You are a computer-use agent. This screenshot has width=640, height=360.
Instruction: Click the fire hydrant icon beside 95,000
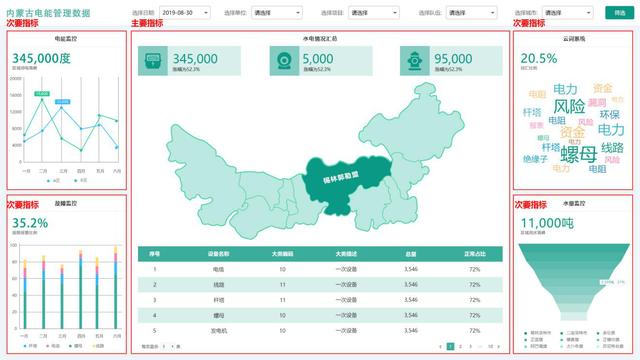(x=415, y=61)
